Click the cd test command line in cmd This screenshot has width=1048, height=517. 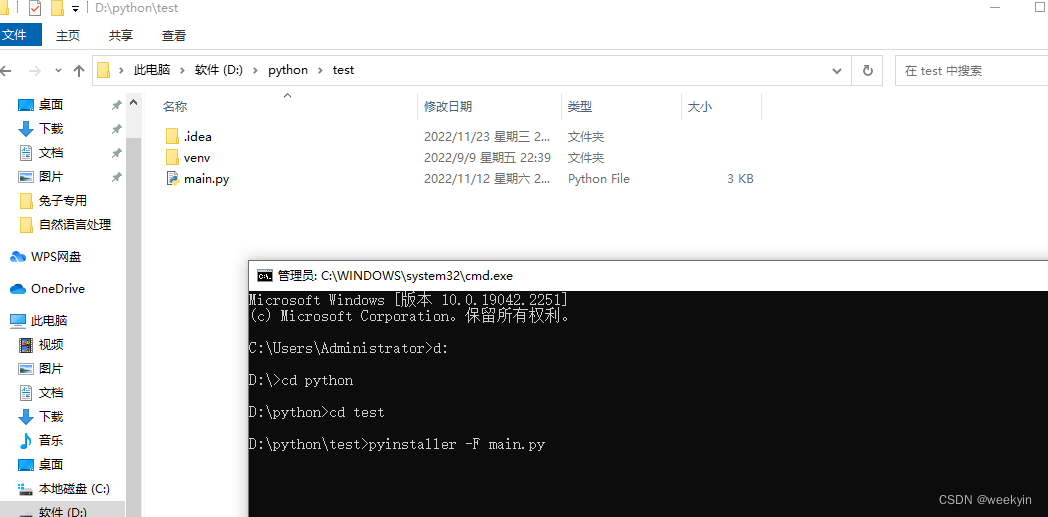pyautogui.click(x=316, y=412)
